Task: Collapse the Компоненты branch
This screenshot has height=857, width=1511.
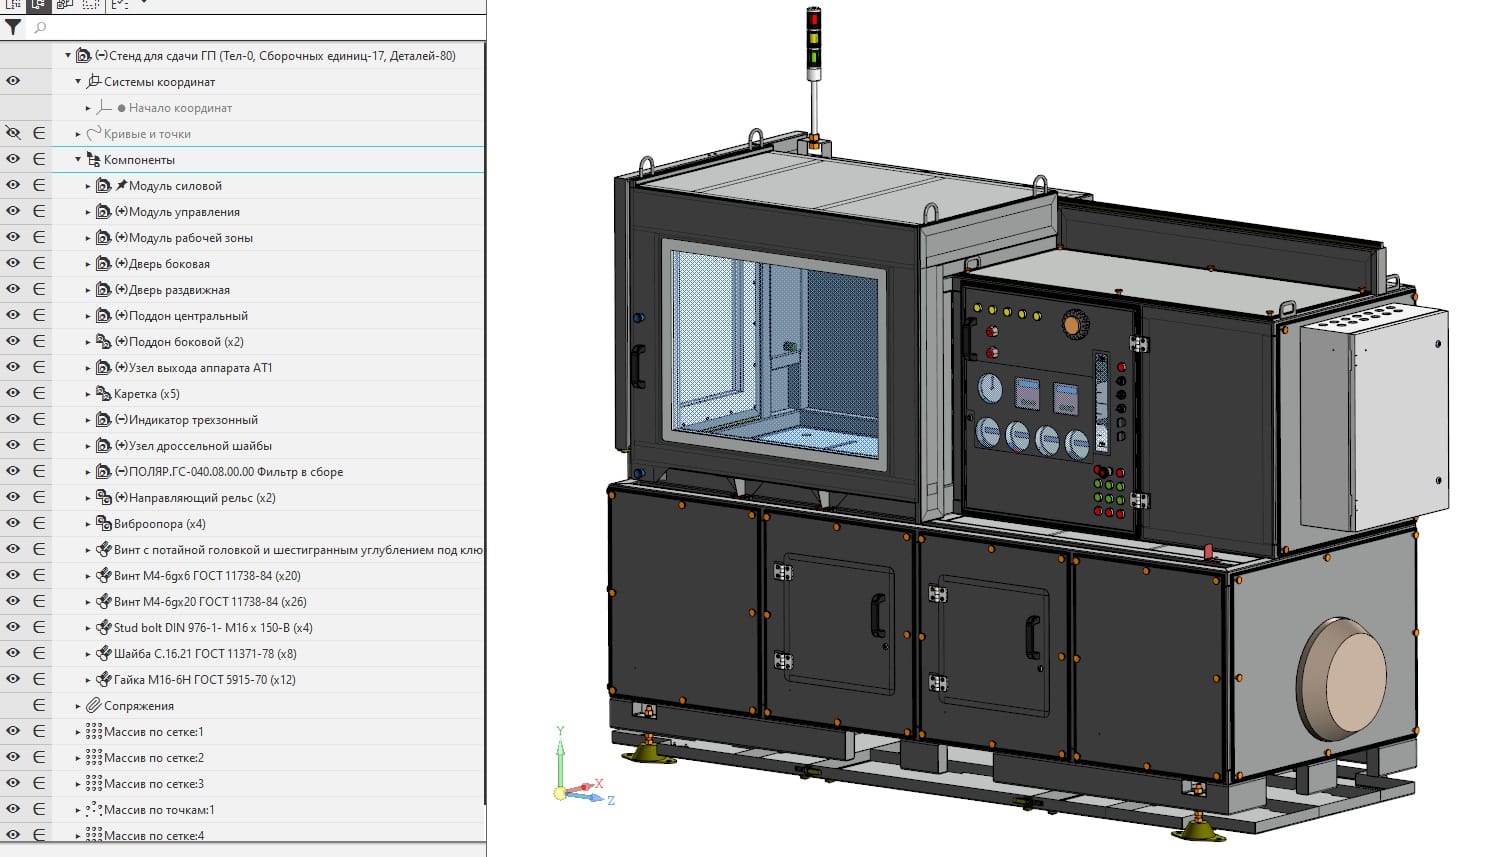Action: tap(78, 160)
